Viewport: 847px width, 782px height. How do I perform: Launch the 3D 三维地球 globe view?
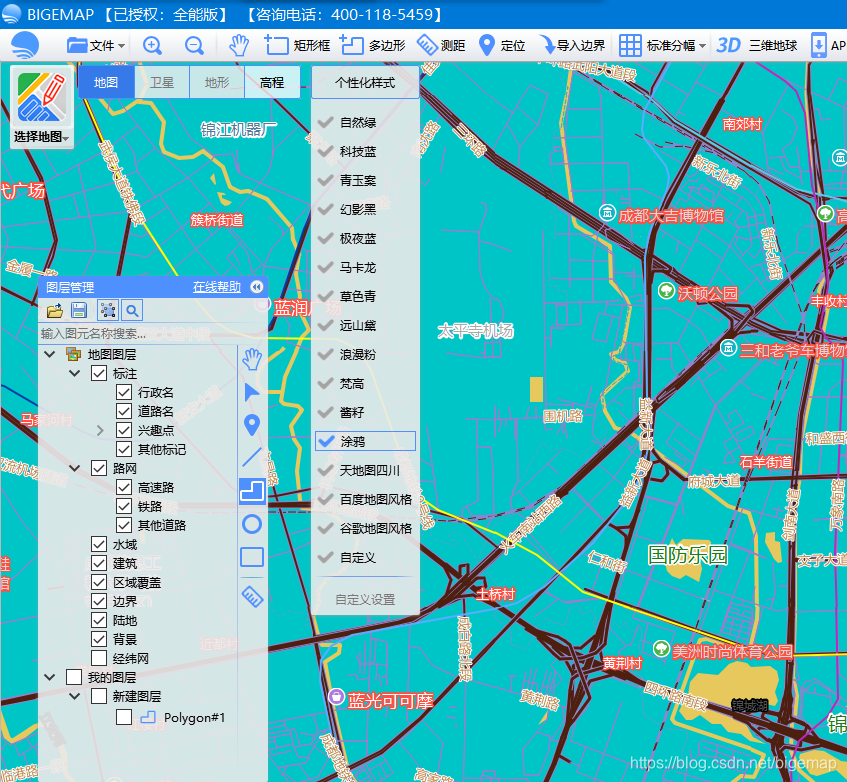point(756,45)
